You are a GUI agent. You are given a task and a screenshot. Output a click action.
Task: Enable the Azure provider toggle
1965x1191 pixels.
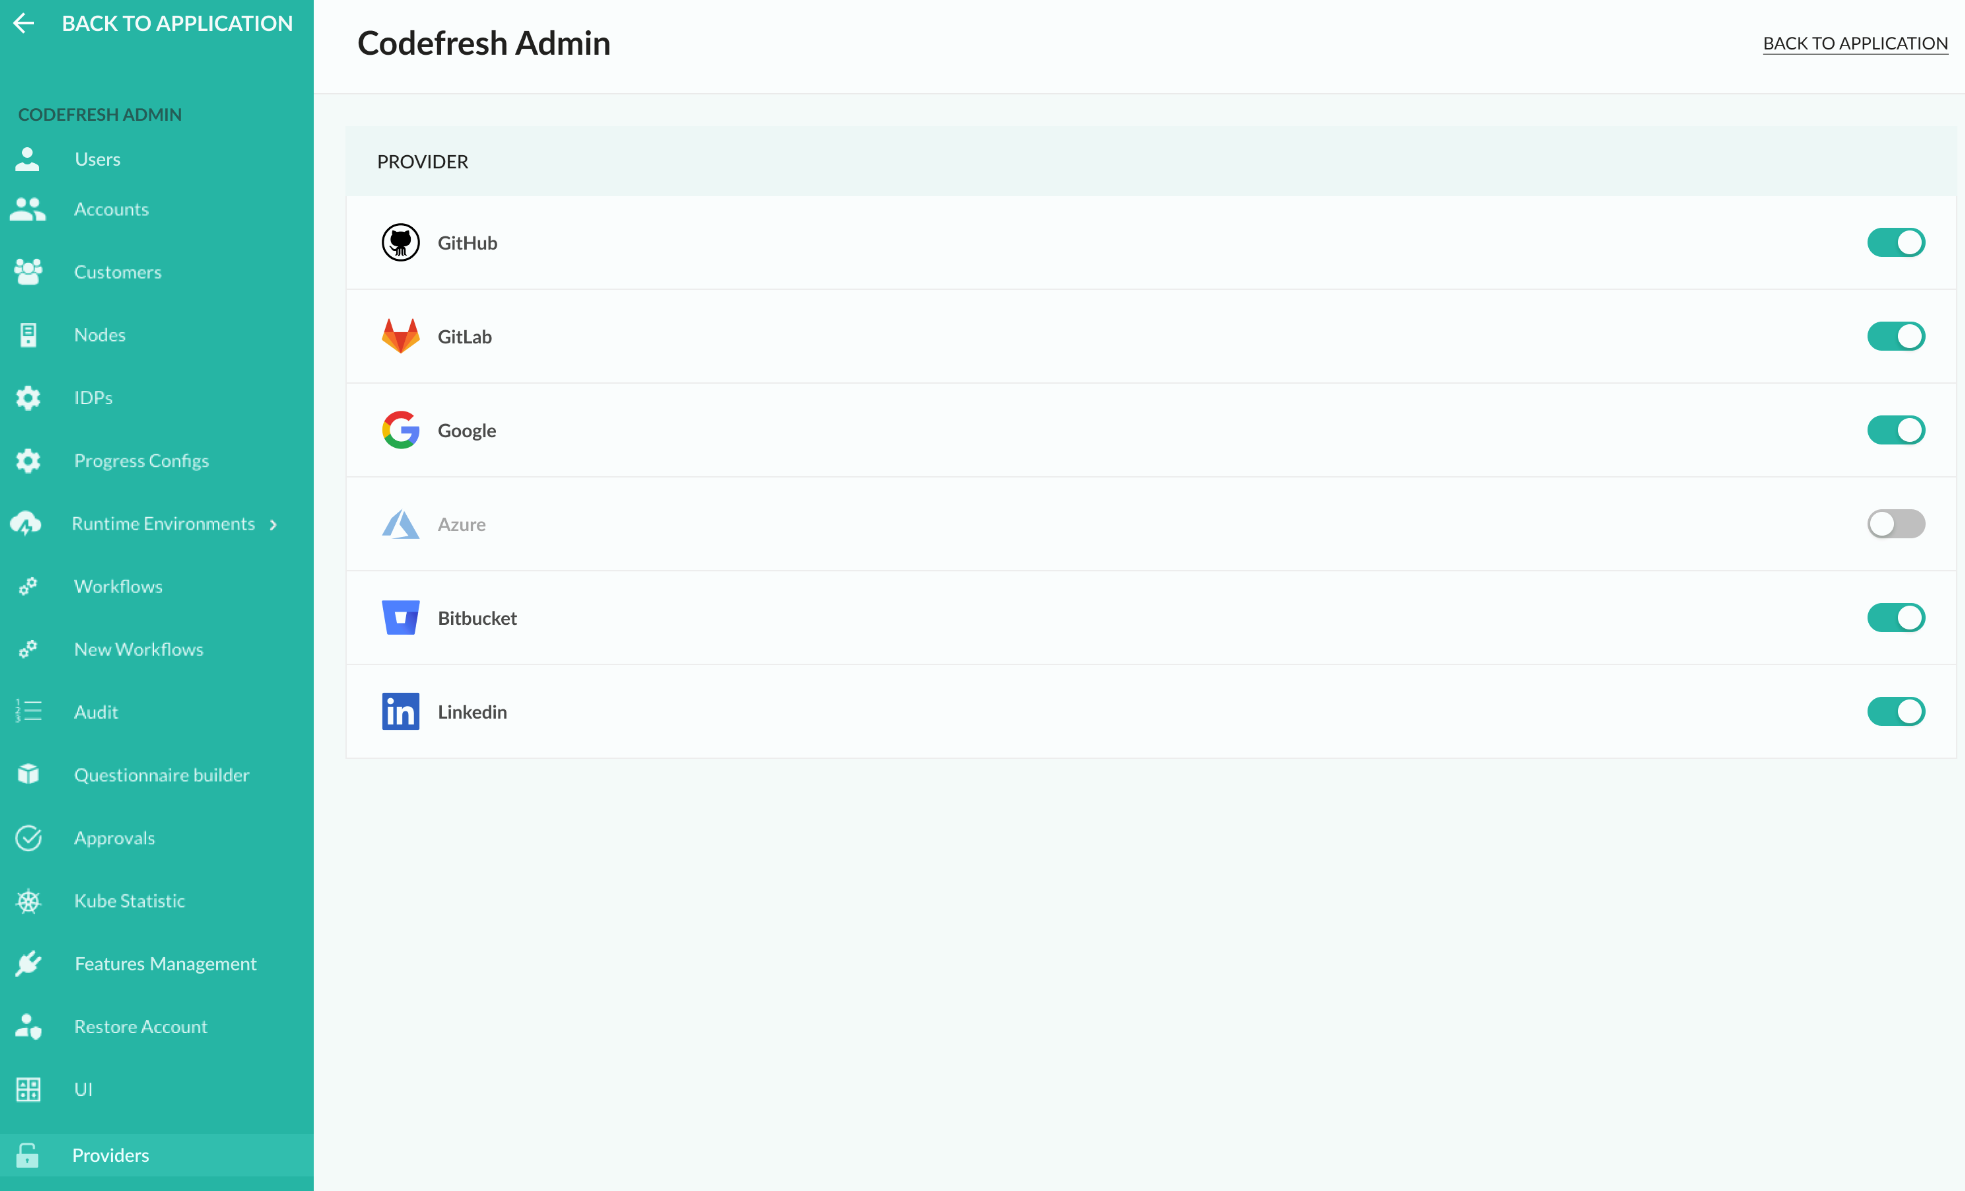tap(1895, 524)
